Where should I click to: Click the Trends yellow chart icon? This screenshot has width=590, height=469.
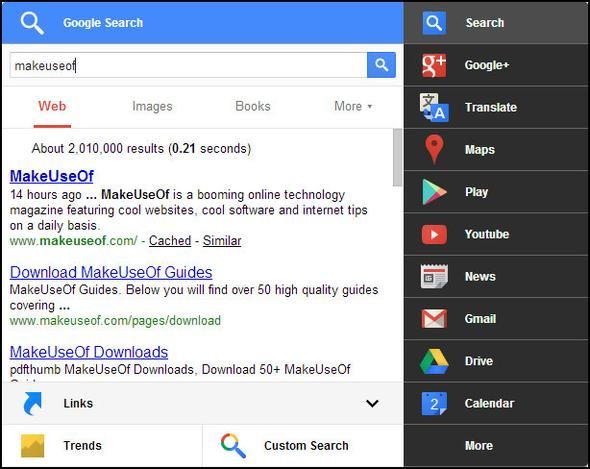click(x=32, y=446)
